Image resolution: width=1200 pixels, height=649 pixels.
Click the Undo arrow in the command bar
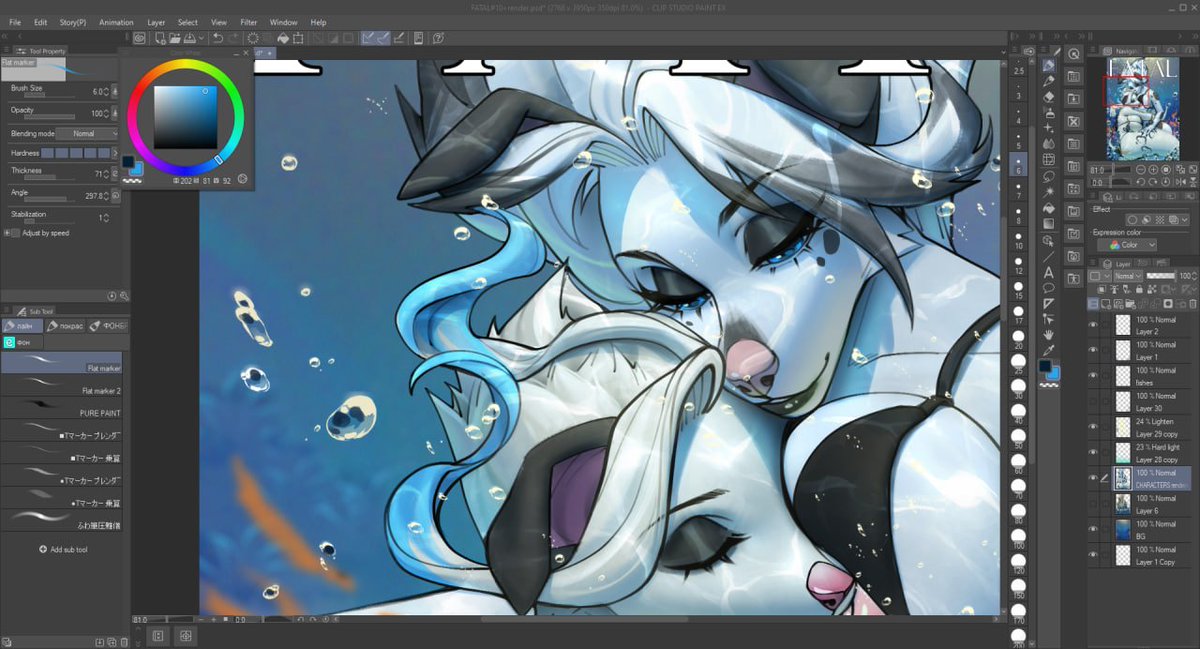(218, 38)
